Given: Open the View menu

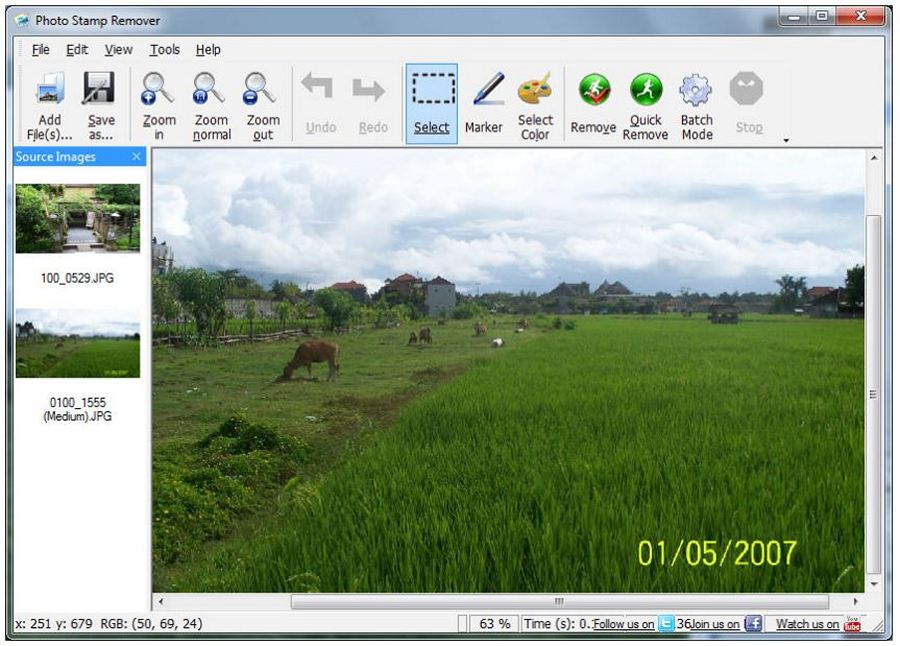Looking at the screenshot, I should coord(118,50).
